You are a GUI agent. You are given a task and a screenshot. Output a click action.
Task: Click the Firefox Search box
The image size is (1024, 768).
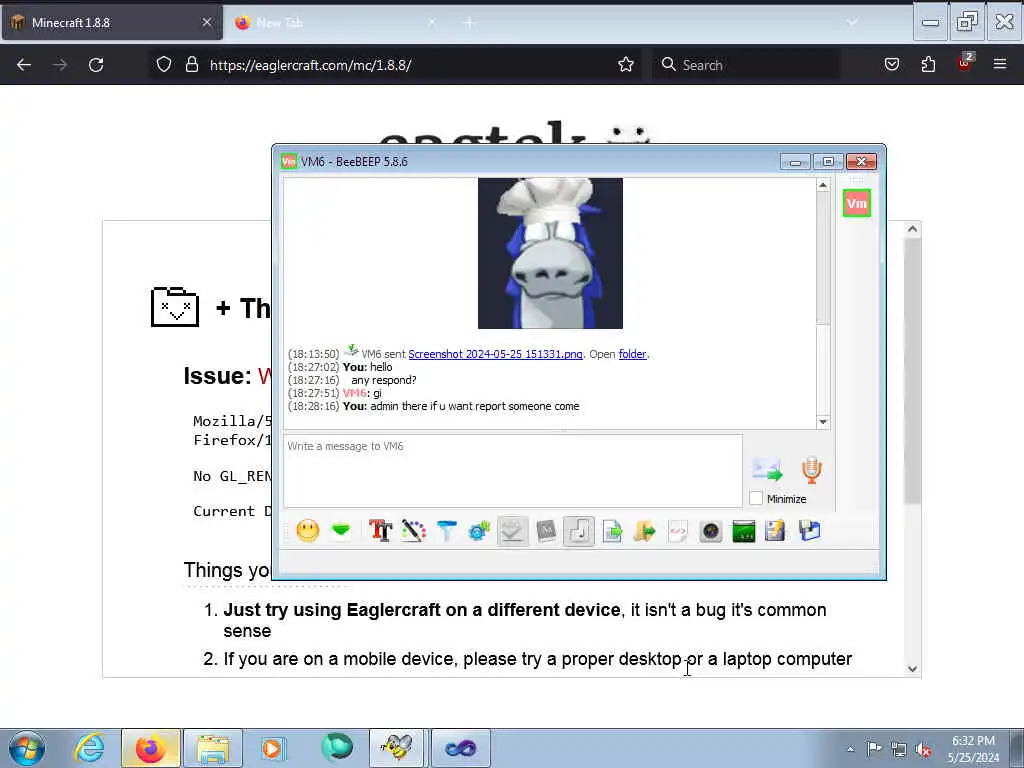click(x=746, y=65)
